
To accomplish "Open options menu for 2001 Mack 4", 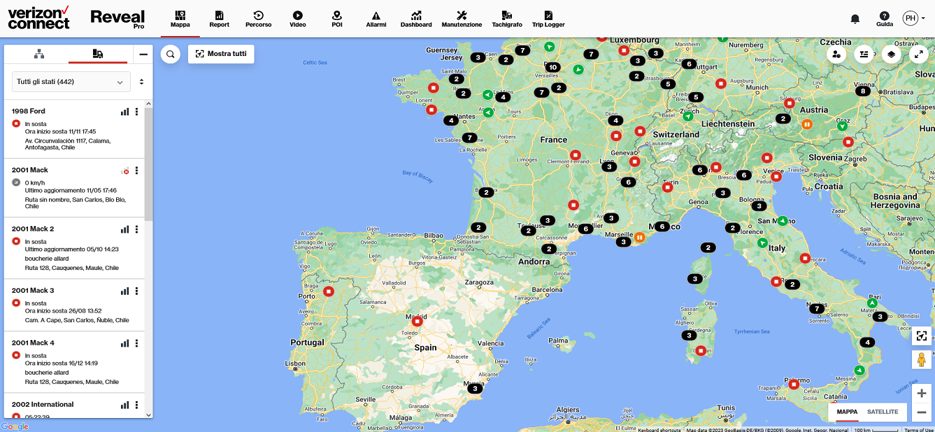I will (x=137, y=343).
